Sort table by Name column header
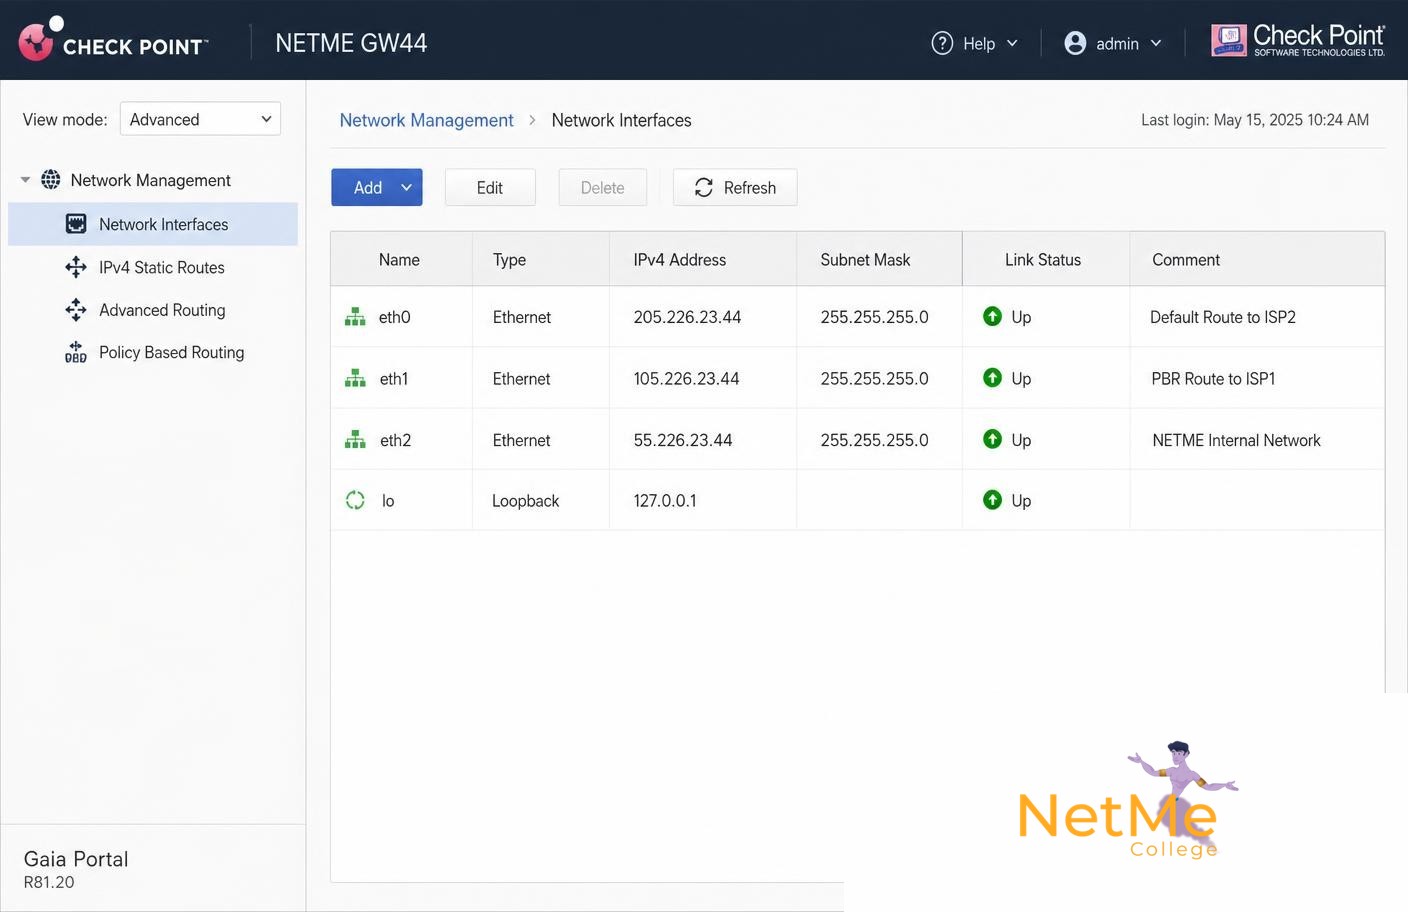 pyautogui.click(x=399, y=260)
